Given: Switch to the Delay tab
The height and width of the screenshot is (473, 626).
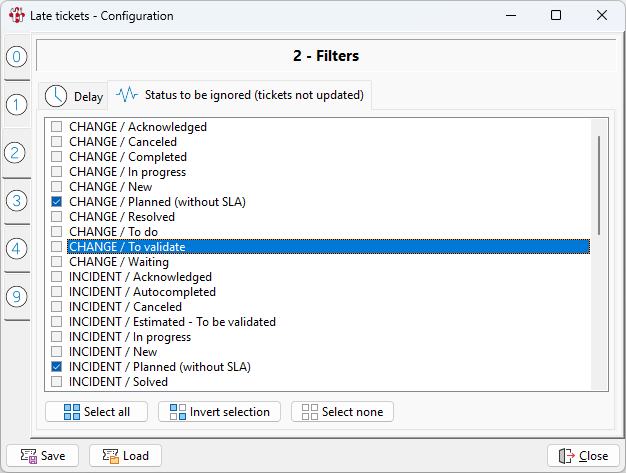Looking at the screenshot, I should pos(75,96).
